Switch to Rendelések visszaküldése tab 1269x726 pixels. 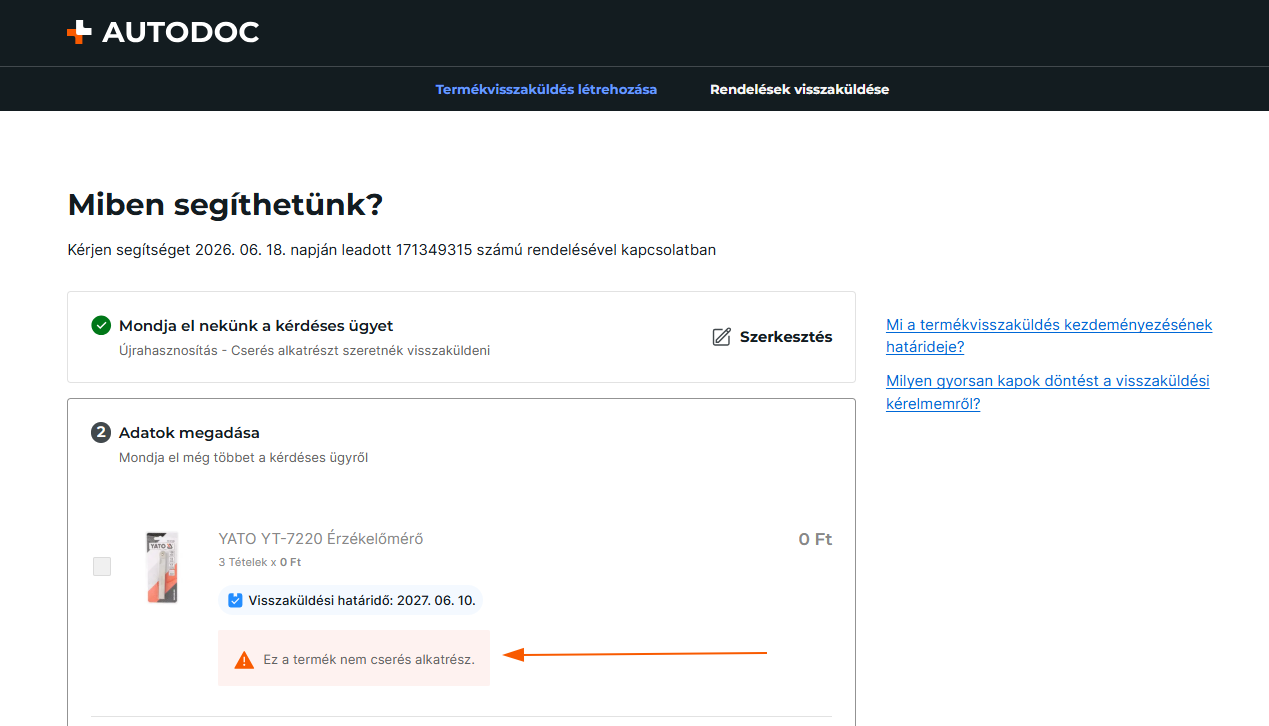[799, 89]
